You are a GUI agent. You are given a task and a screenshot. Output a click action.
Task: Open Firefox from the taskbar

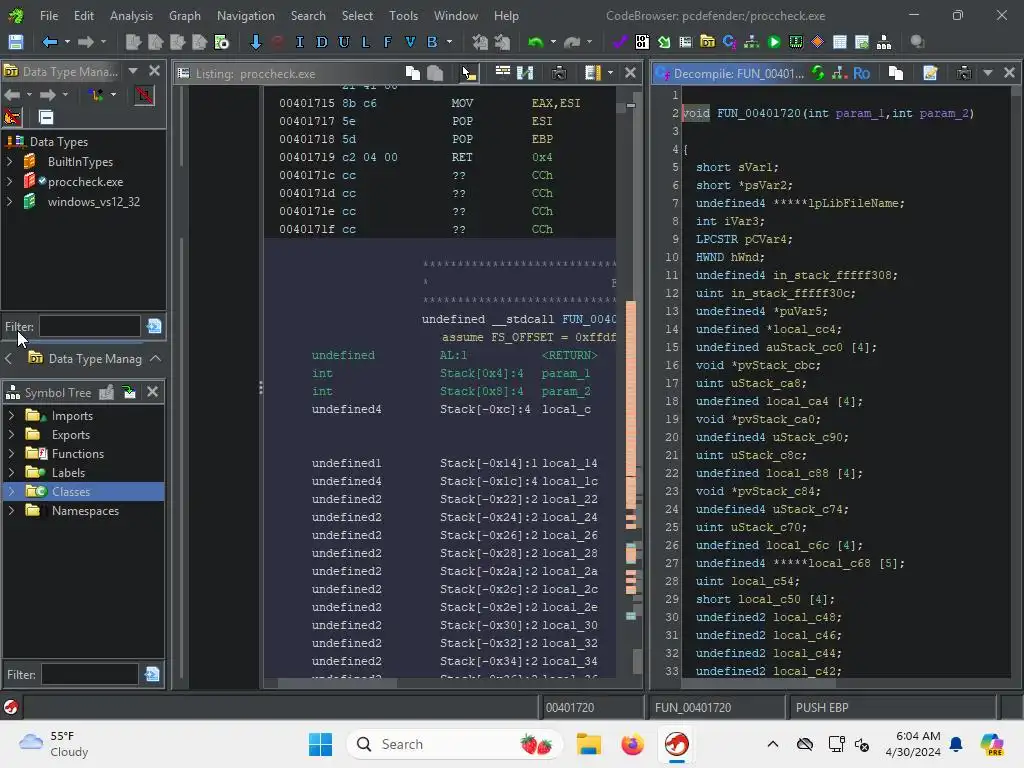pos(632,744)
